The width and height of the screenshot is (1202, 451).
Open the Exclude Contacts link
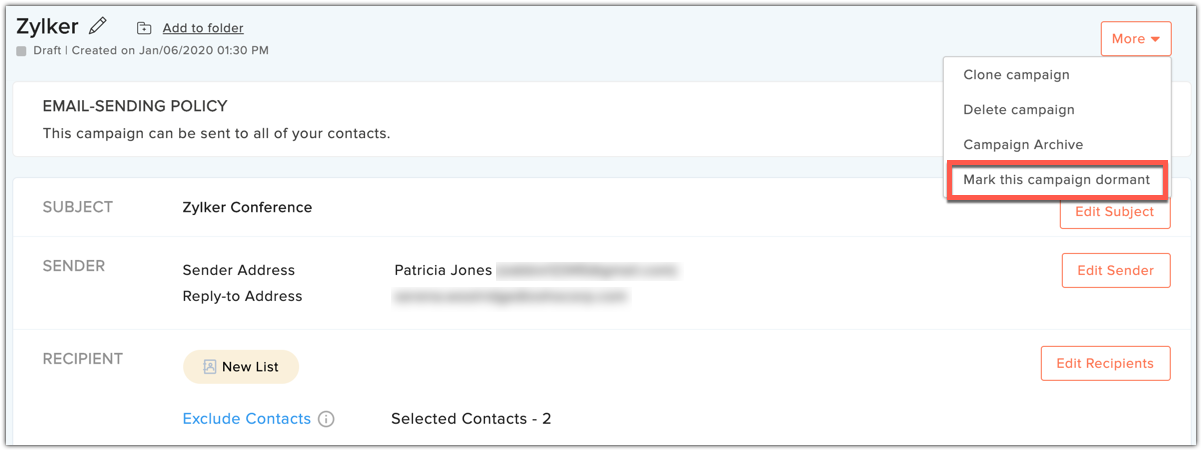click(x=246, y=419)
